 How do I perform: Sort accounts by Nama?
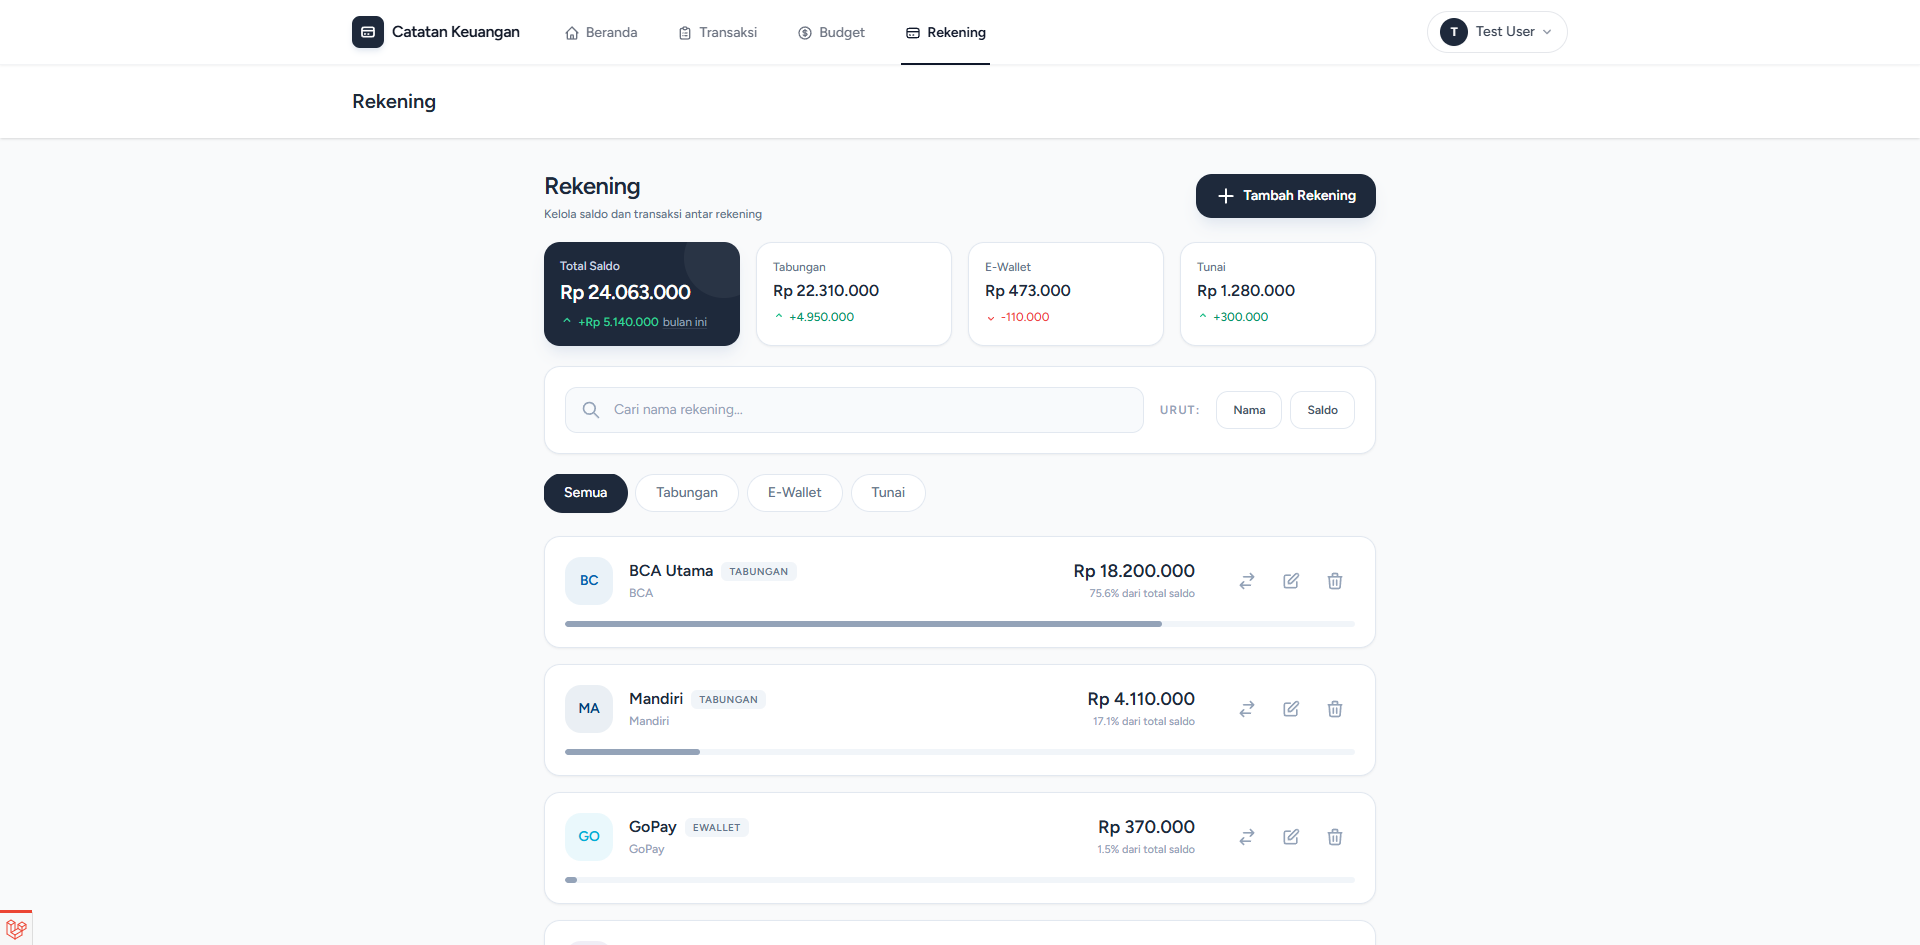pos(1248,410)
